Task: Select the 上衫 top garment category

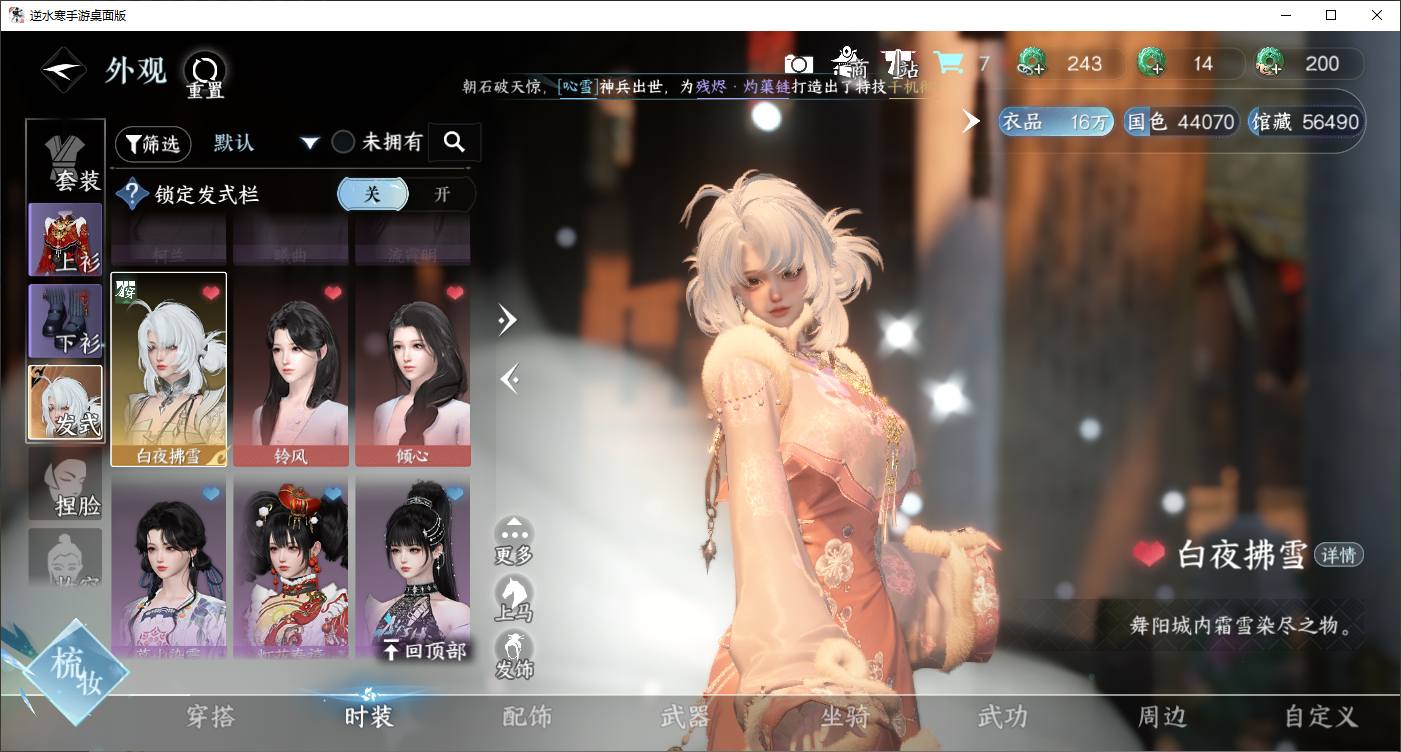Action: click(66, 239)
